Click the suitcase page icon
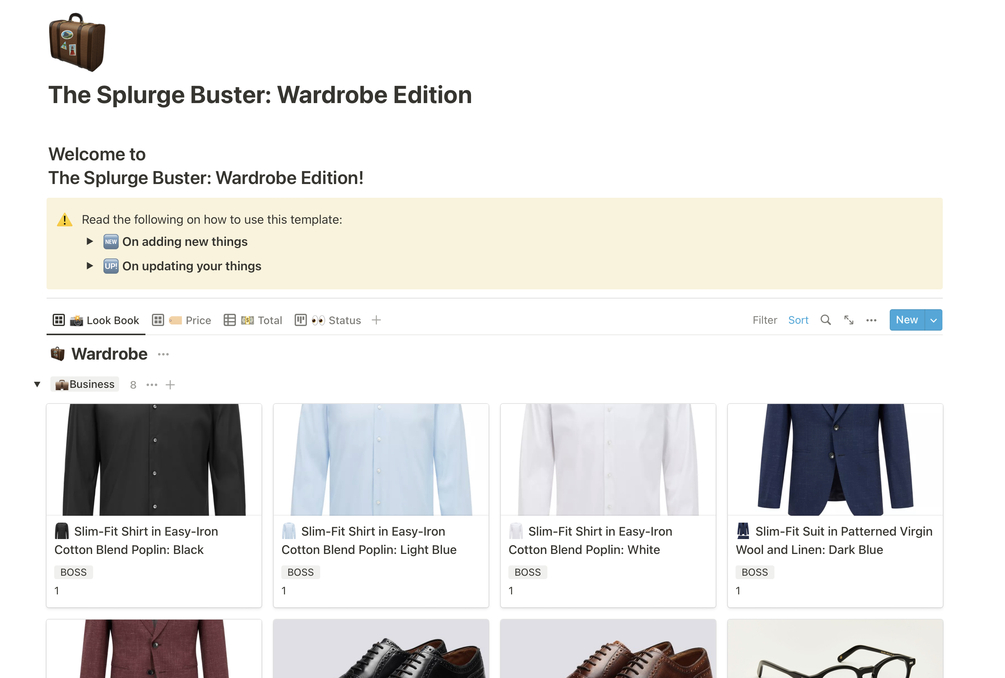The height and width of the screenshot is (678, 1005). tap(77, 42)
